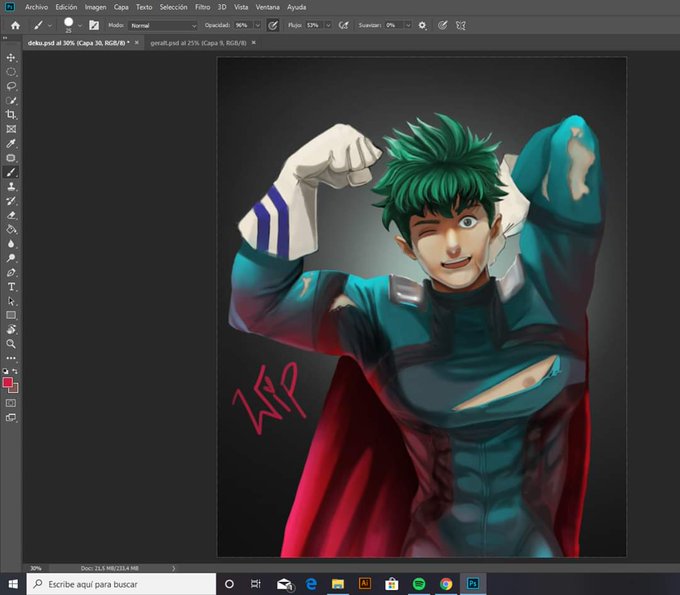
Task: Select the Elliptical Marquee tool
Action: click(x=11, y=72)
